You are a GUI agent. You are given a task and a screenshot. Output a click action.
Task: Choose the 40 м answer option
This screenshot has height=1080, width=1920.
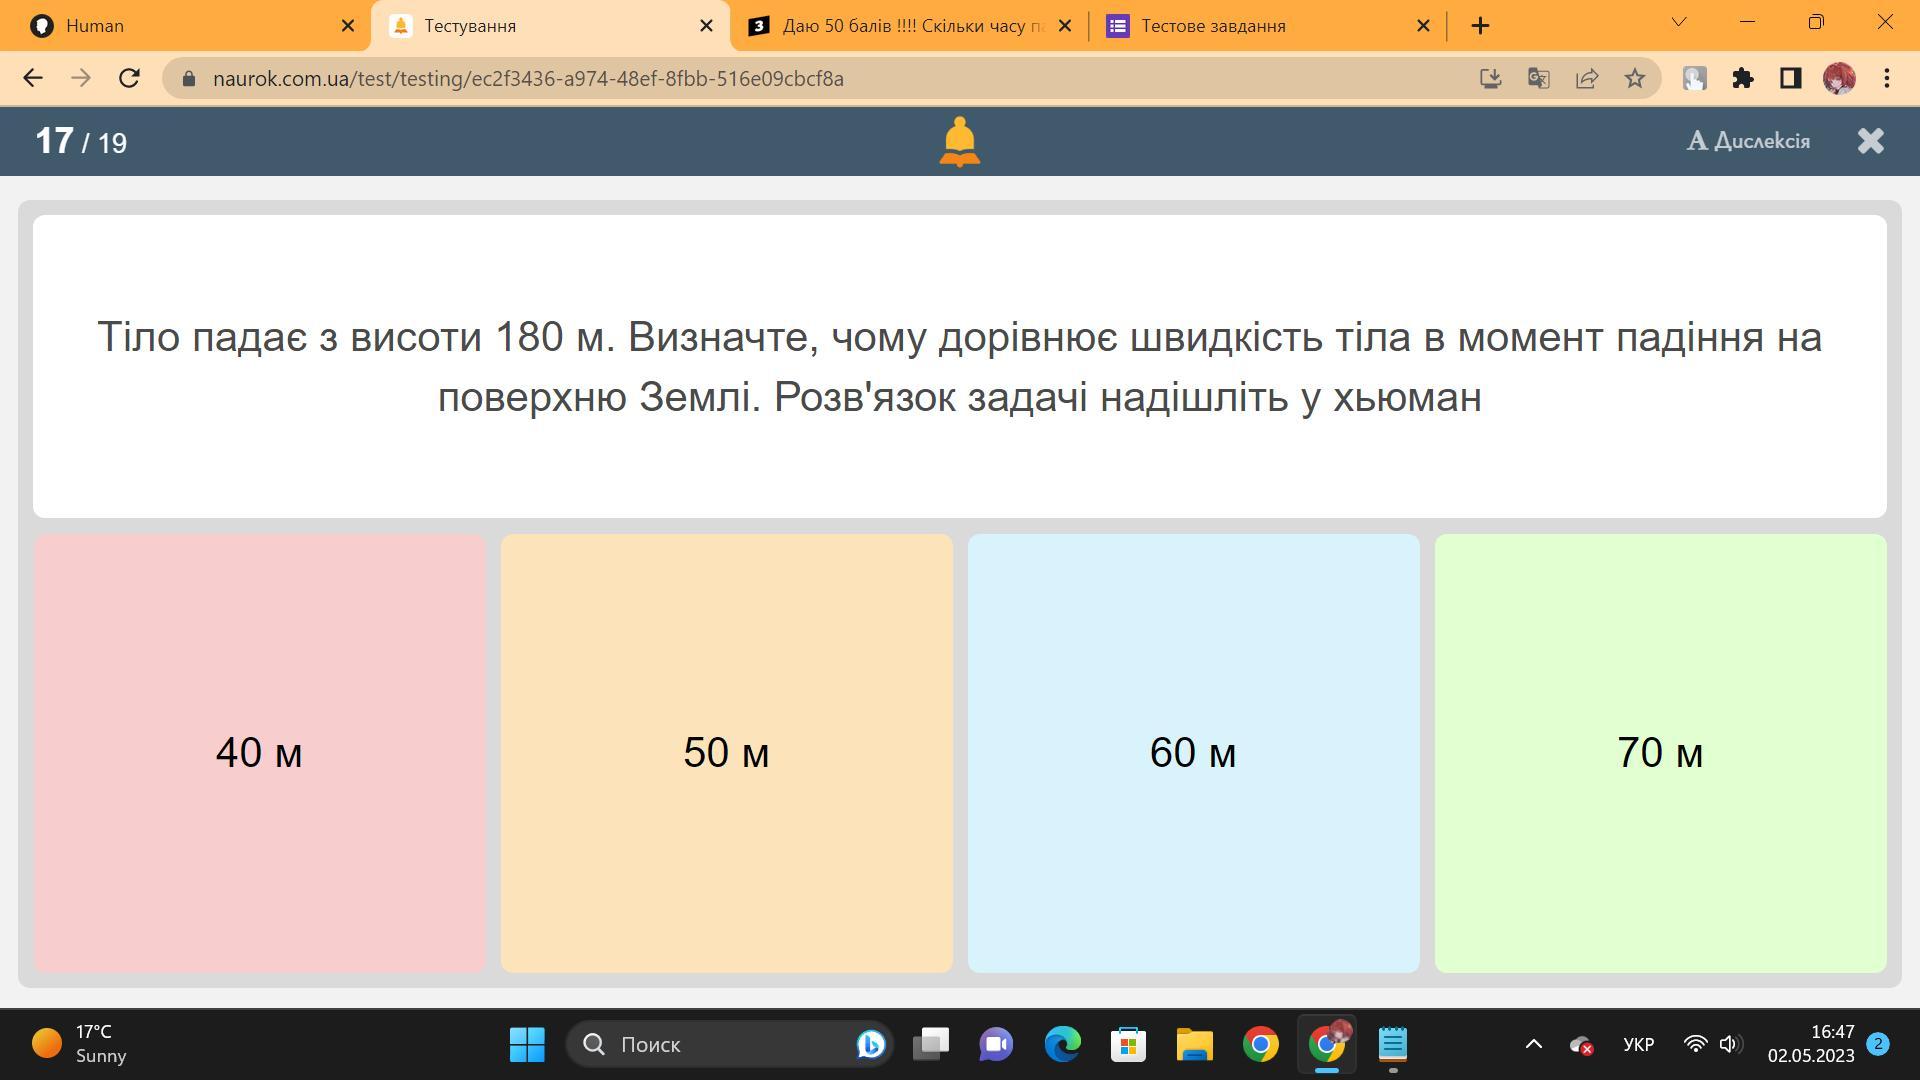(x=259, y=752)
